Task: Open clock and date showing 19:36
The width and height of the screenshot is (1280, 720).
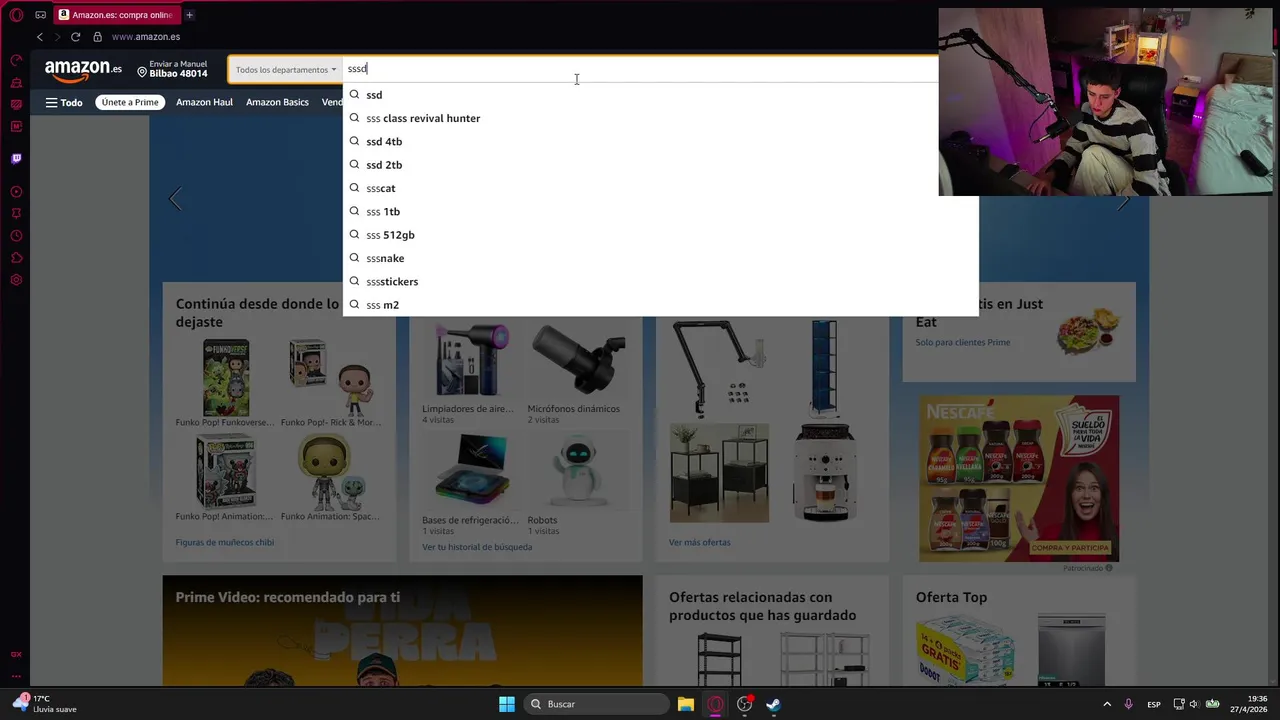Action: pyautogui.click(x=1251, y=704)
